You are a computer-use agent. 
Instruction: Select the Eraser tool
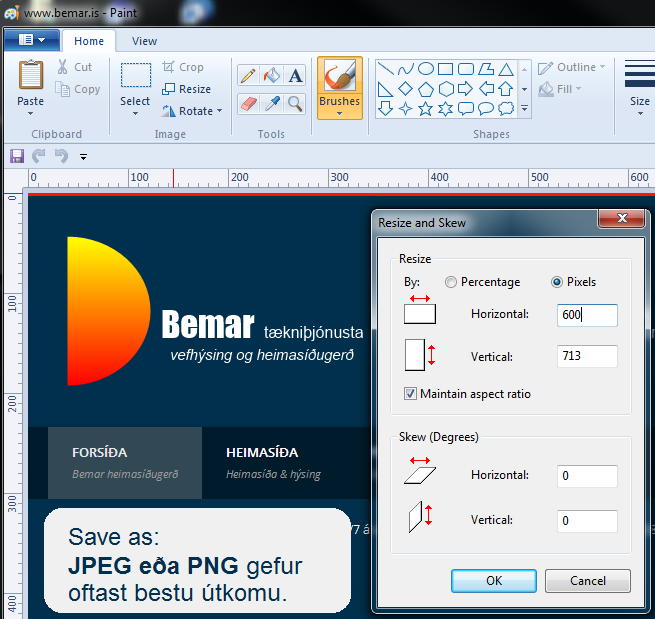248,103
